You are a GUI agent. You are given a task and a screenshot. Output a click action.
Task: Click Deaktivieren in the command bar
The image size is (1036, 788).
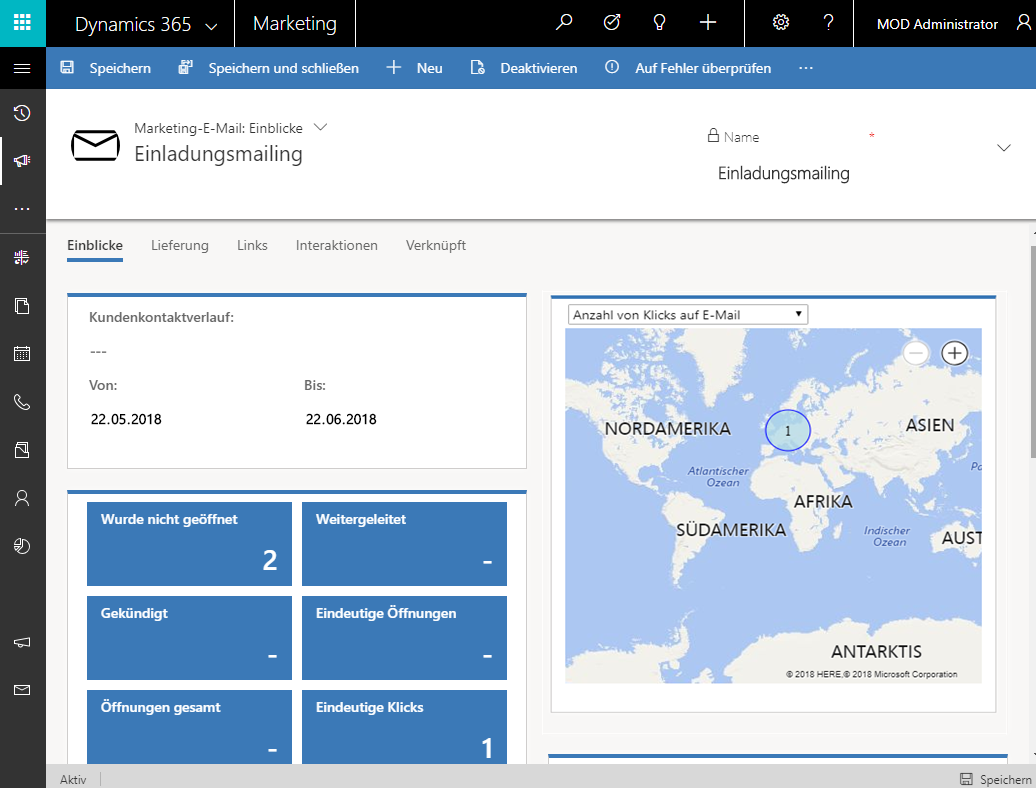(x=523, y=68)
